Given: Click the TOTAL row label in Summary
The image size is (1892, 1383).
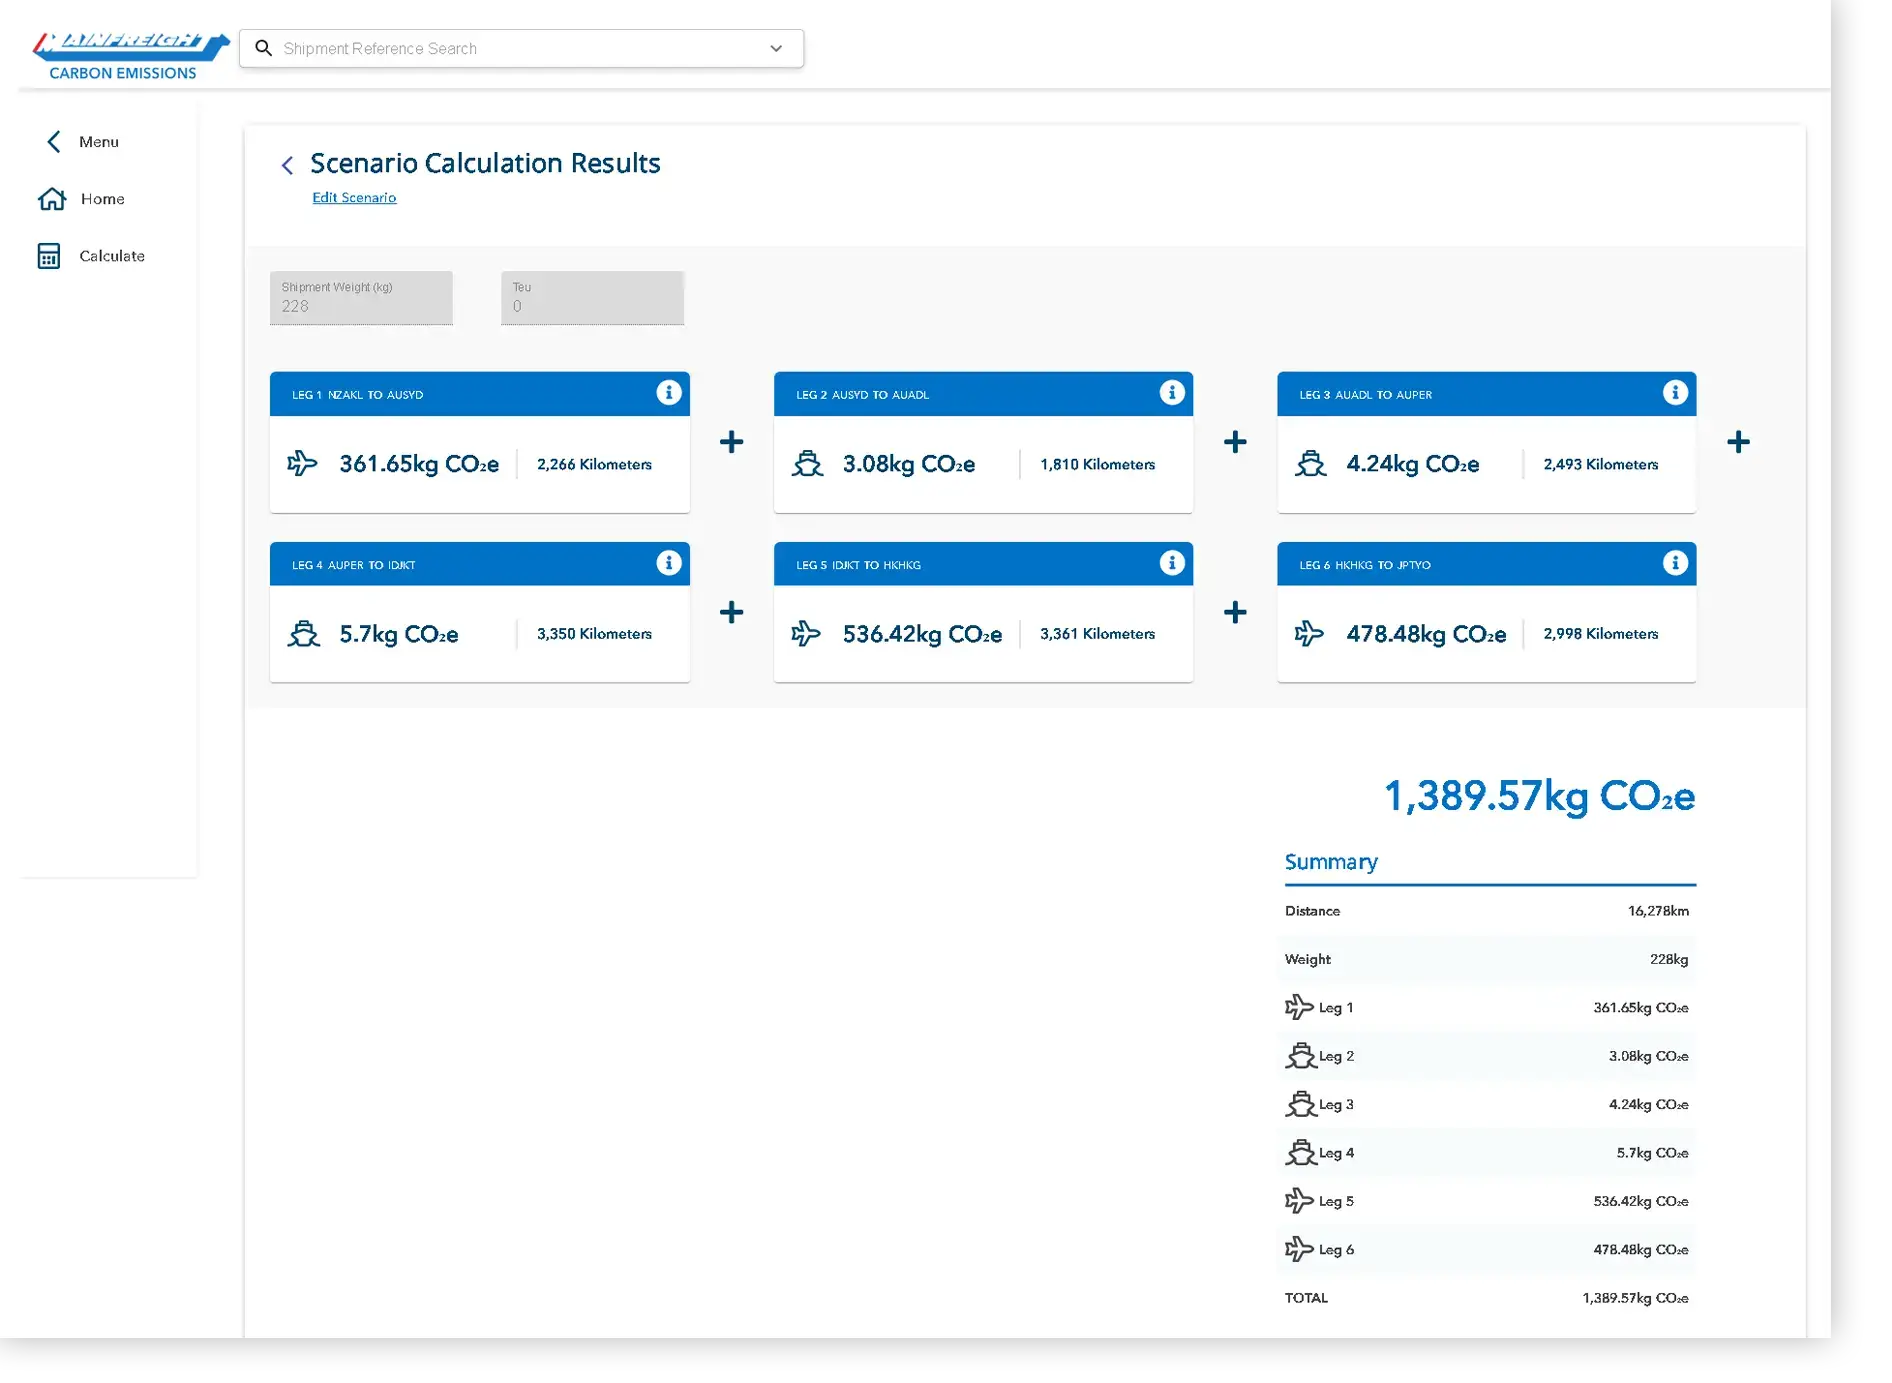Looking at the screenshot, I should point(1306,1298).
